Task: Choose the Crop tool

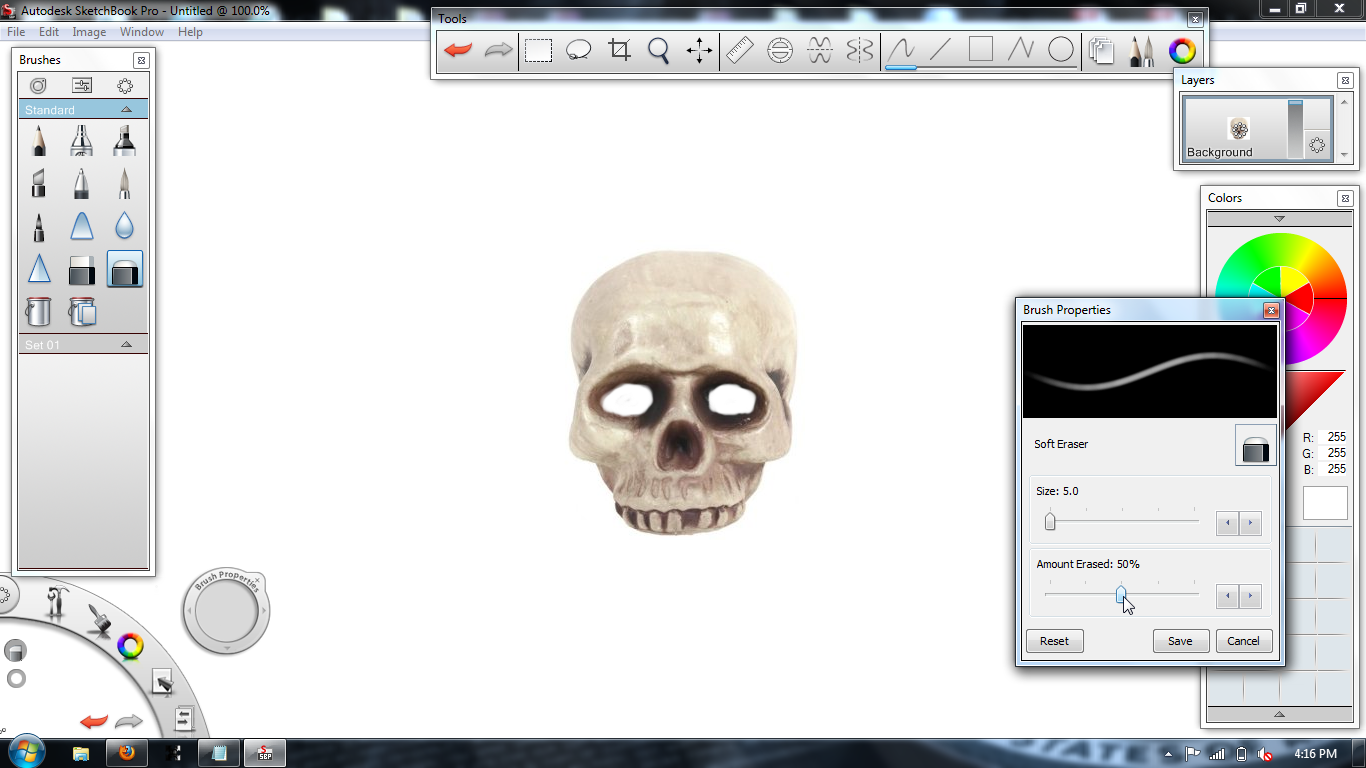Action: coord(619,50)
